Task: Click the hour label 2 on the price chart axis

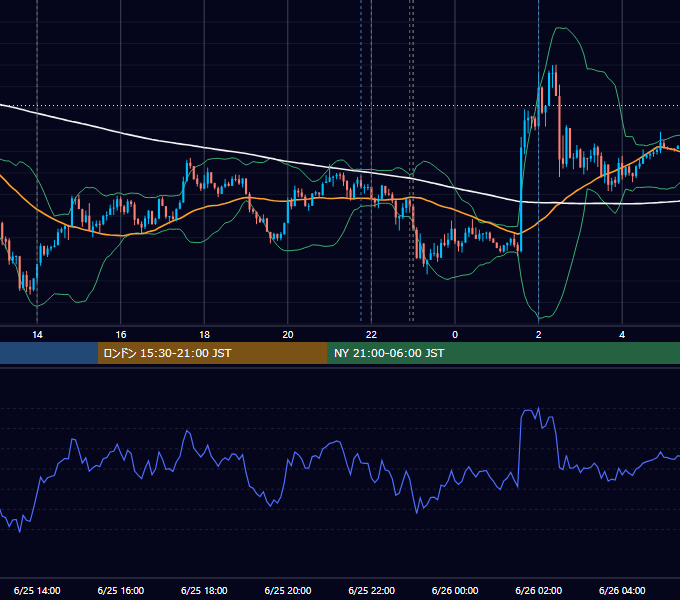Action: [539, 335]
